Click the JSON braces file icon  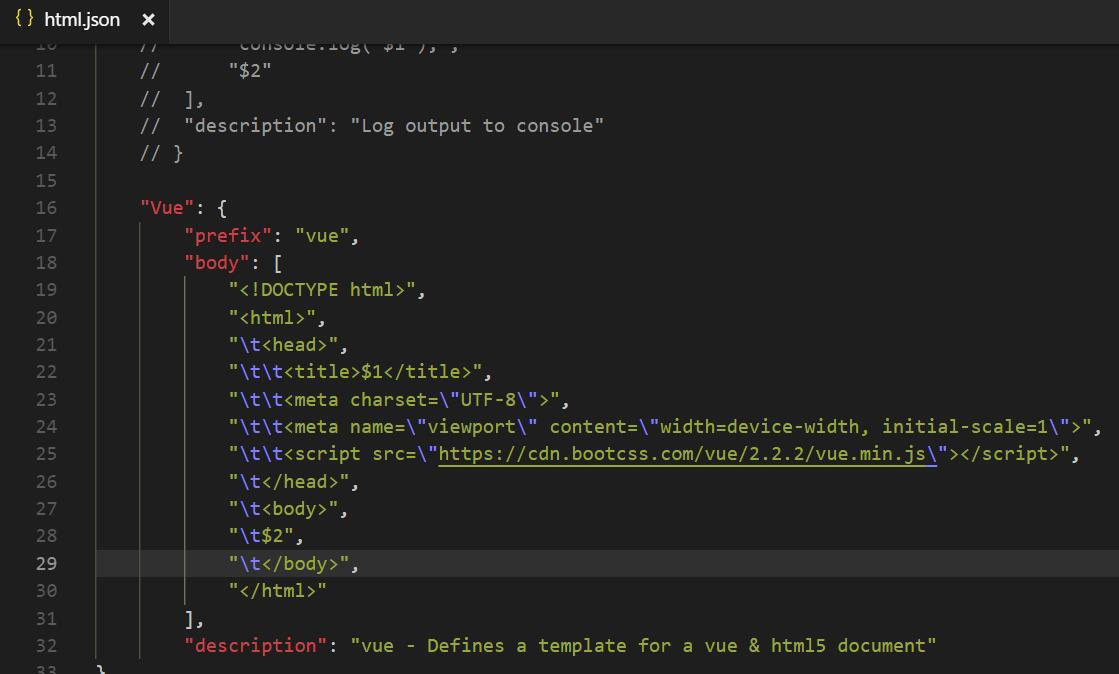click(x=24, y=19)
